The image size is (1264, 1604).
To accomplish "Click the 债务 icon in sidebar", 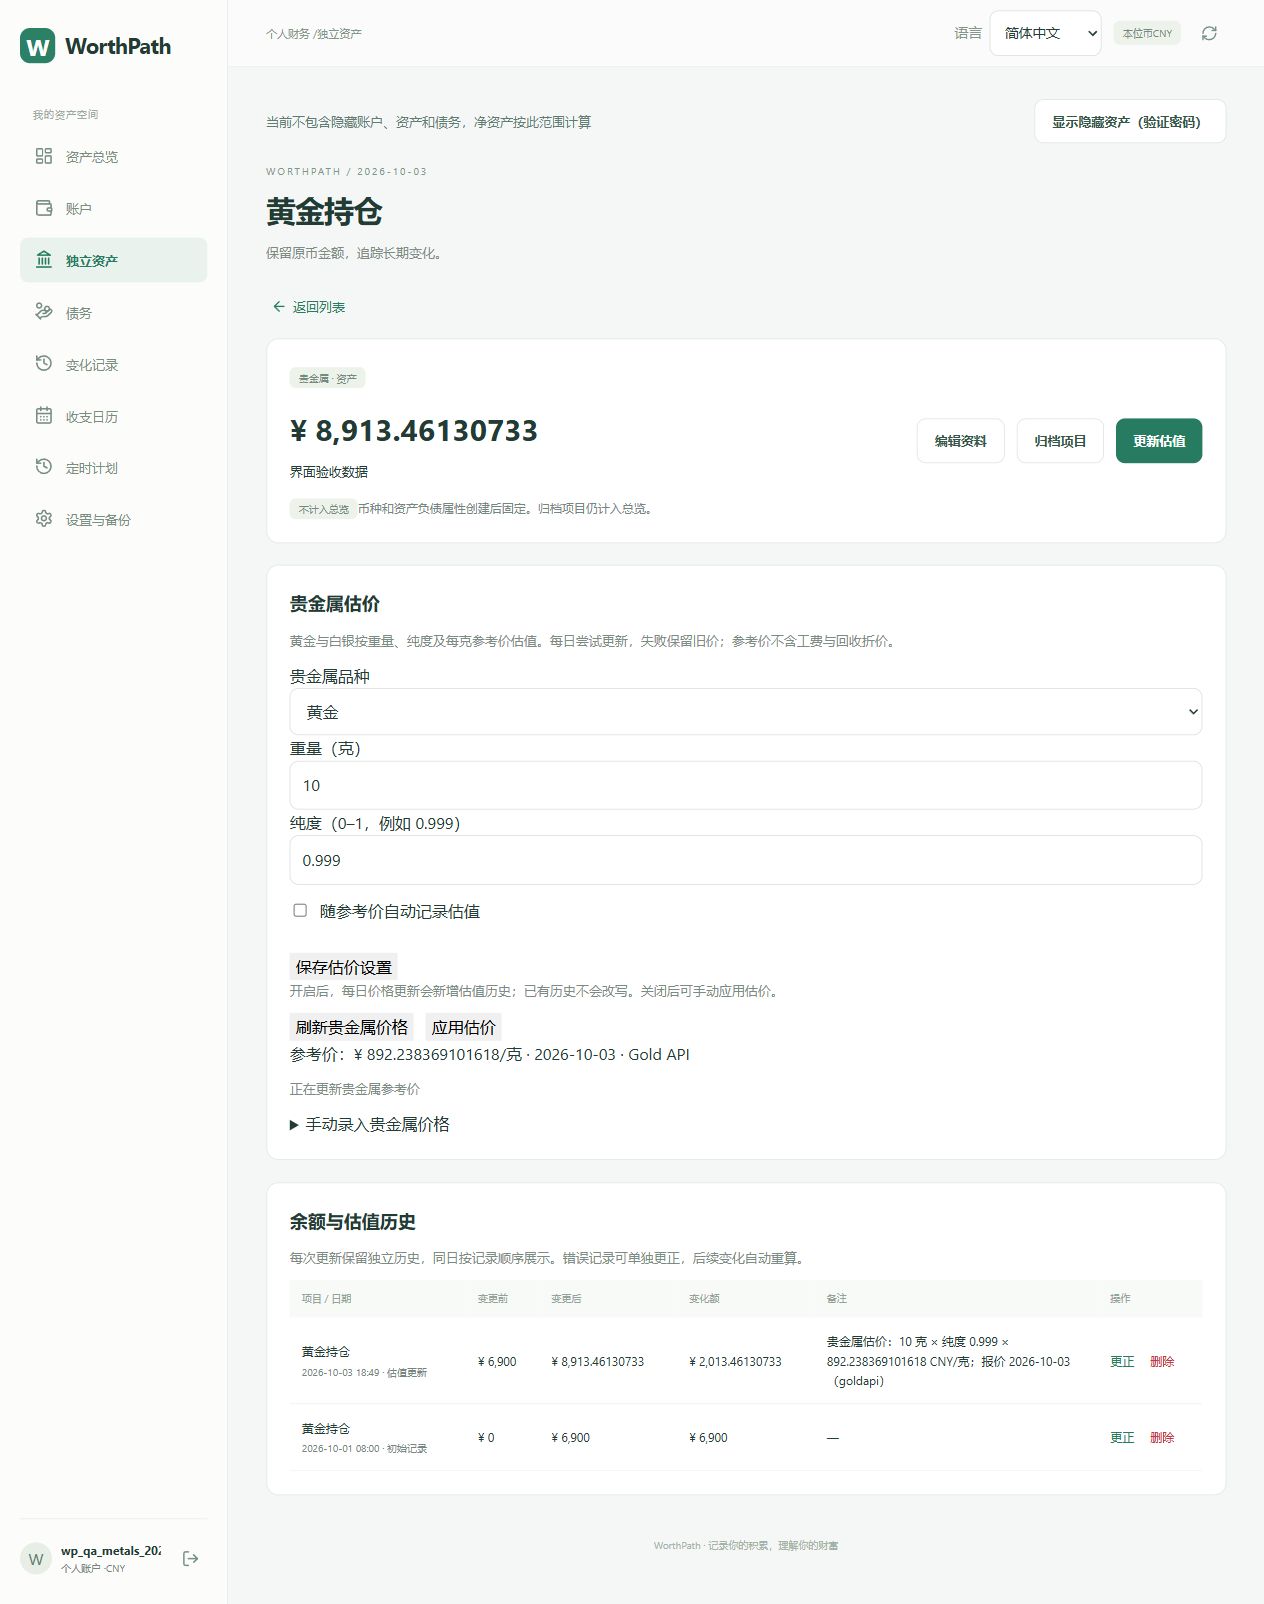I will [x=43, y=312].
